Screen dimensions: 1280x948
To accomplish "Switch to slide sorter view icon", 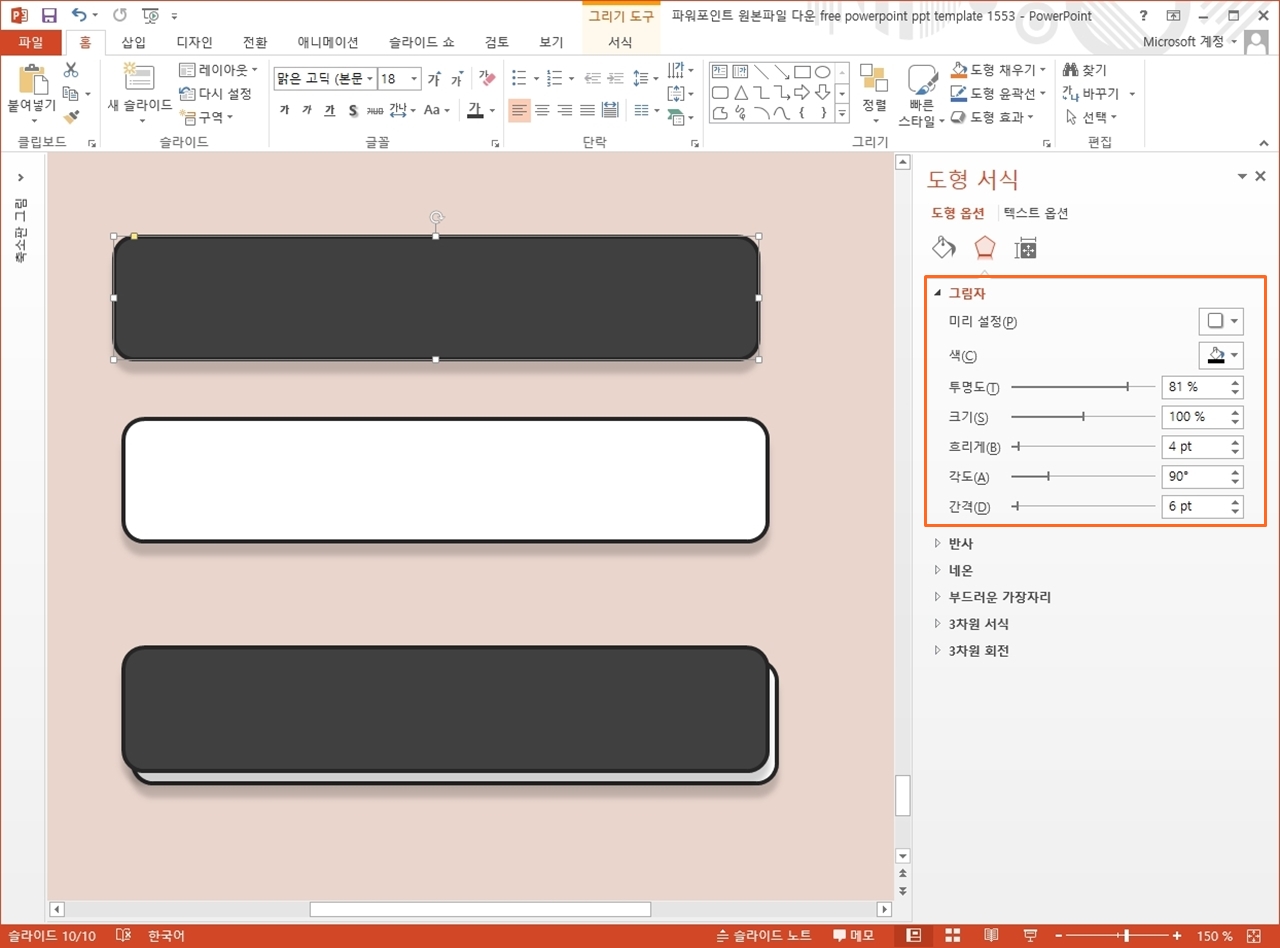I will click(x=952, y=936).
